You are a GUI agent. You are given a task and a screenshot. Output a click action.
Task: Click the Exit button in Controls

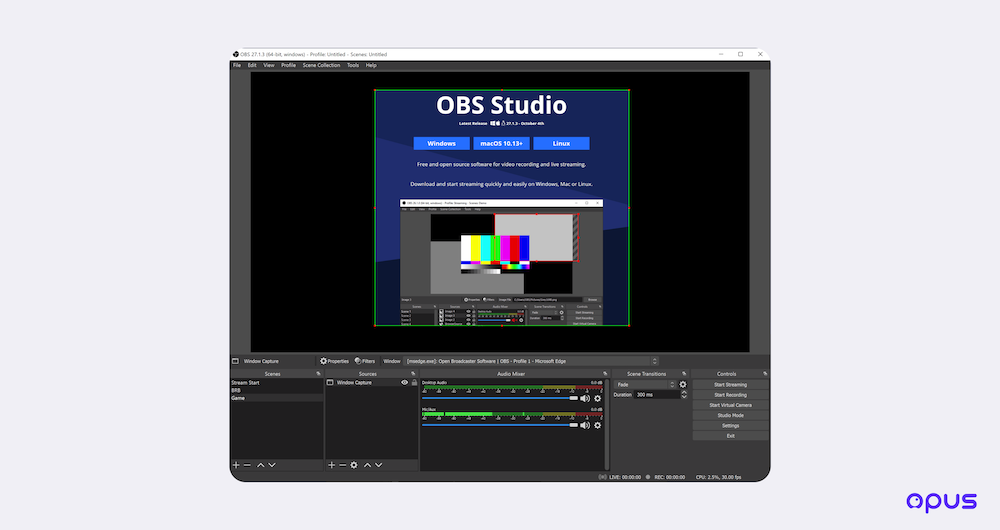(x=730, y=436)
